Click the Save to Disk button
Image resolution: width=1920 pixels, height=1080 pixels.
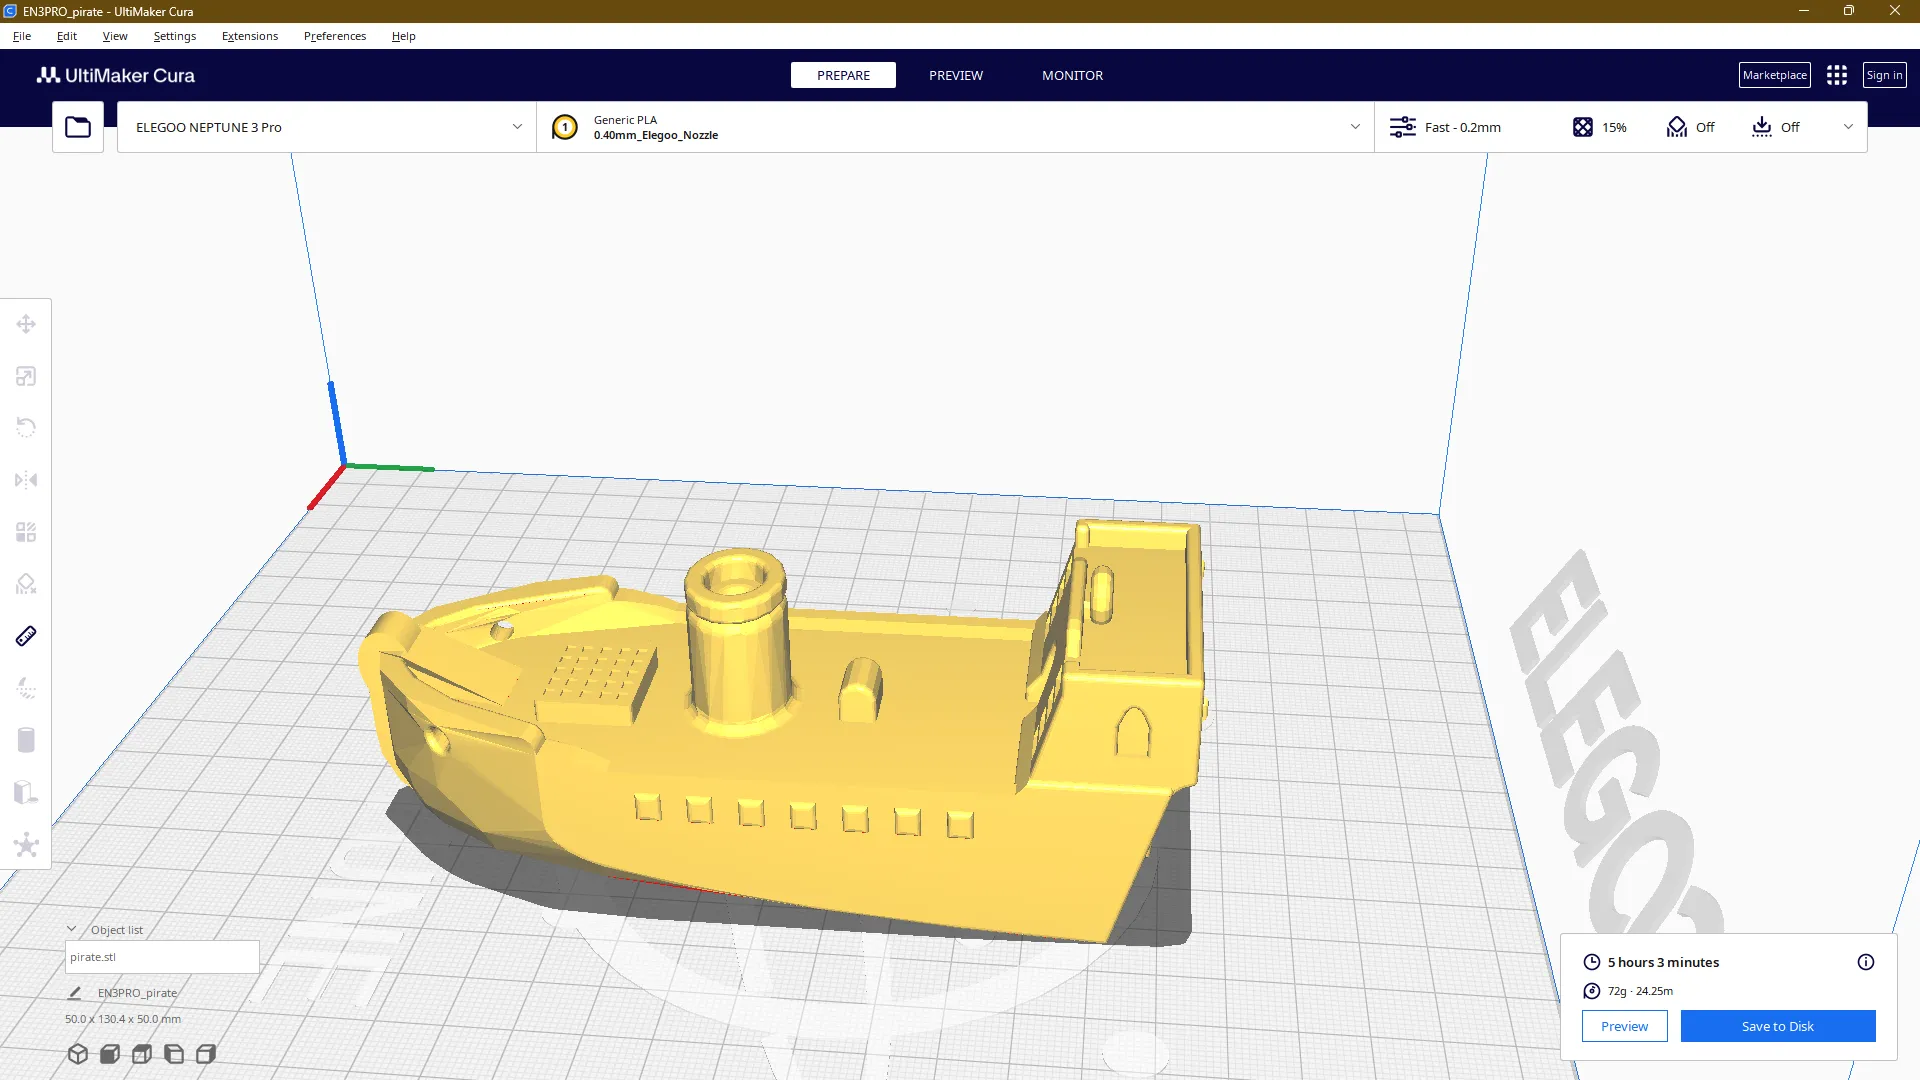(x=1777, y=1026)
